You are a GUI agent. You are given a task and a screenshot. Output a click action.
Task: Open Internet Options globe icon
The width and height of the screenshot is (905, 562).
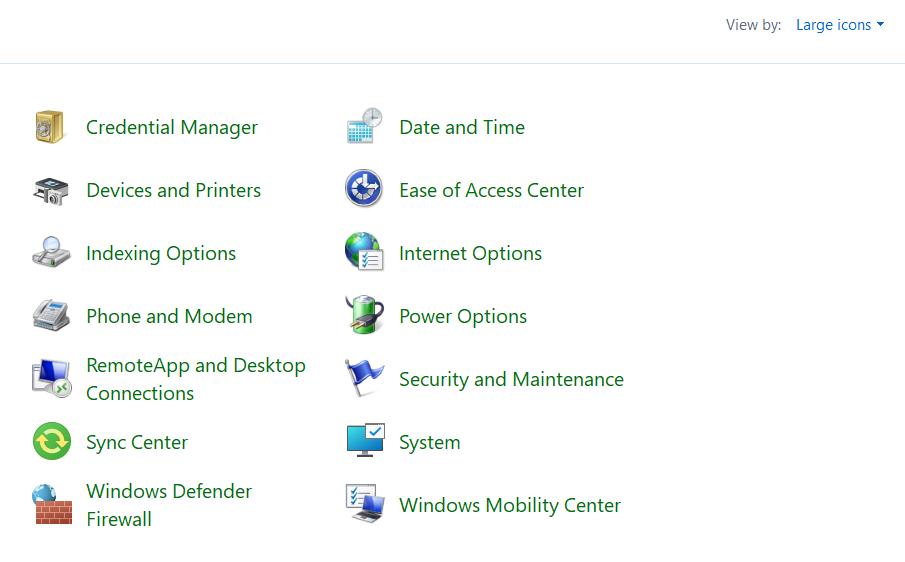[364, 252]
